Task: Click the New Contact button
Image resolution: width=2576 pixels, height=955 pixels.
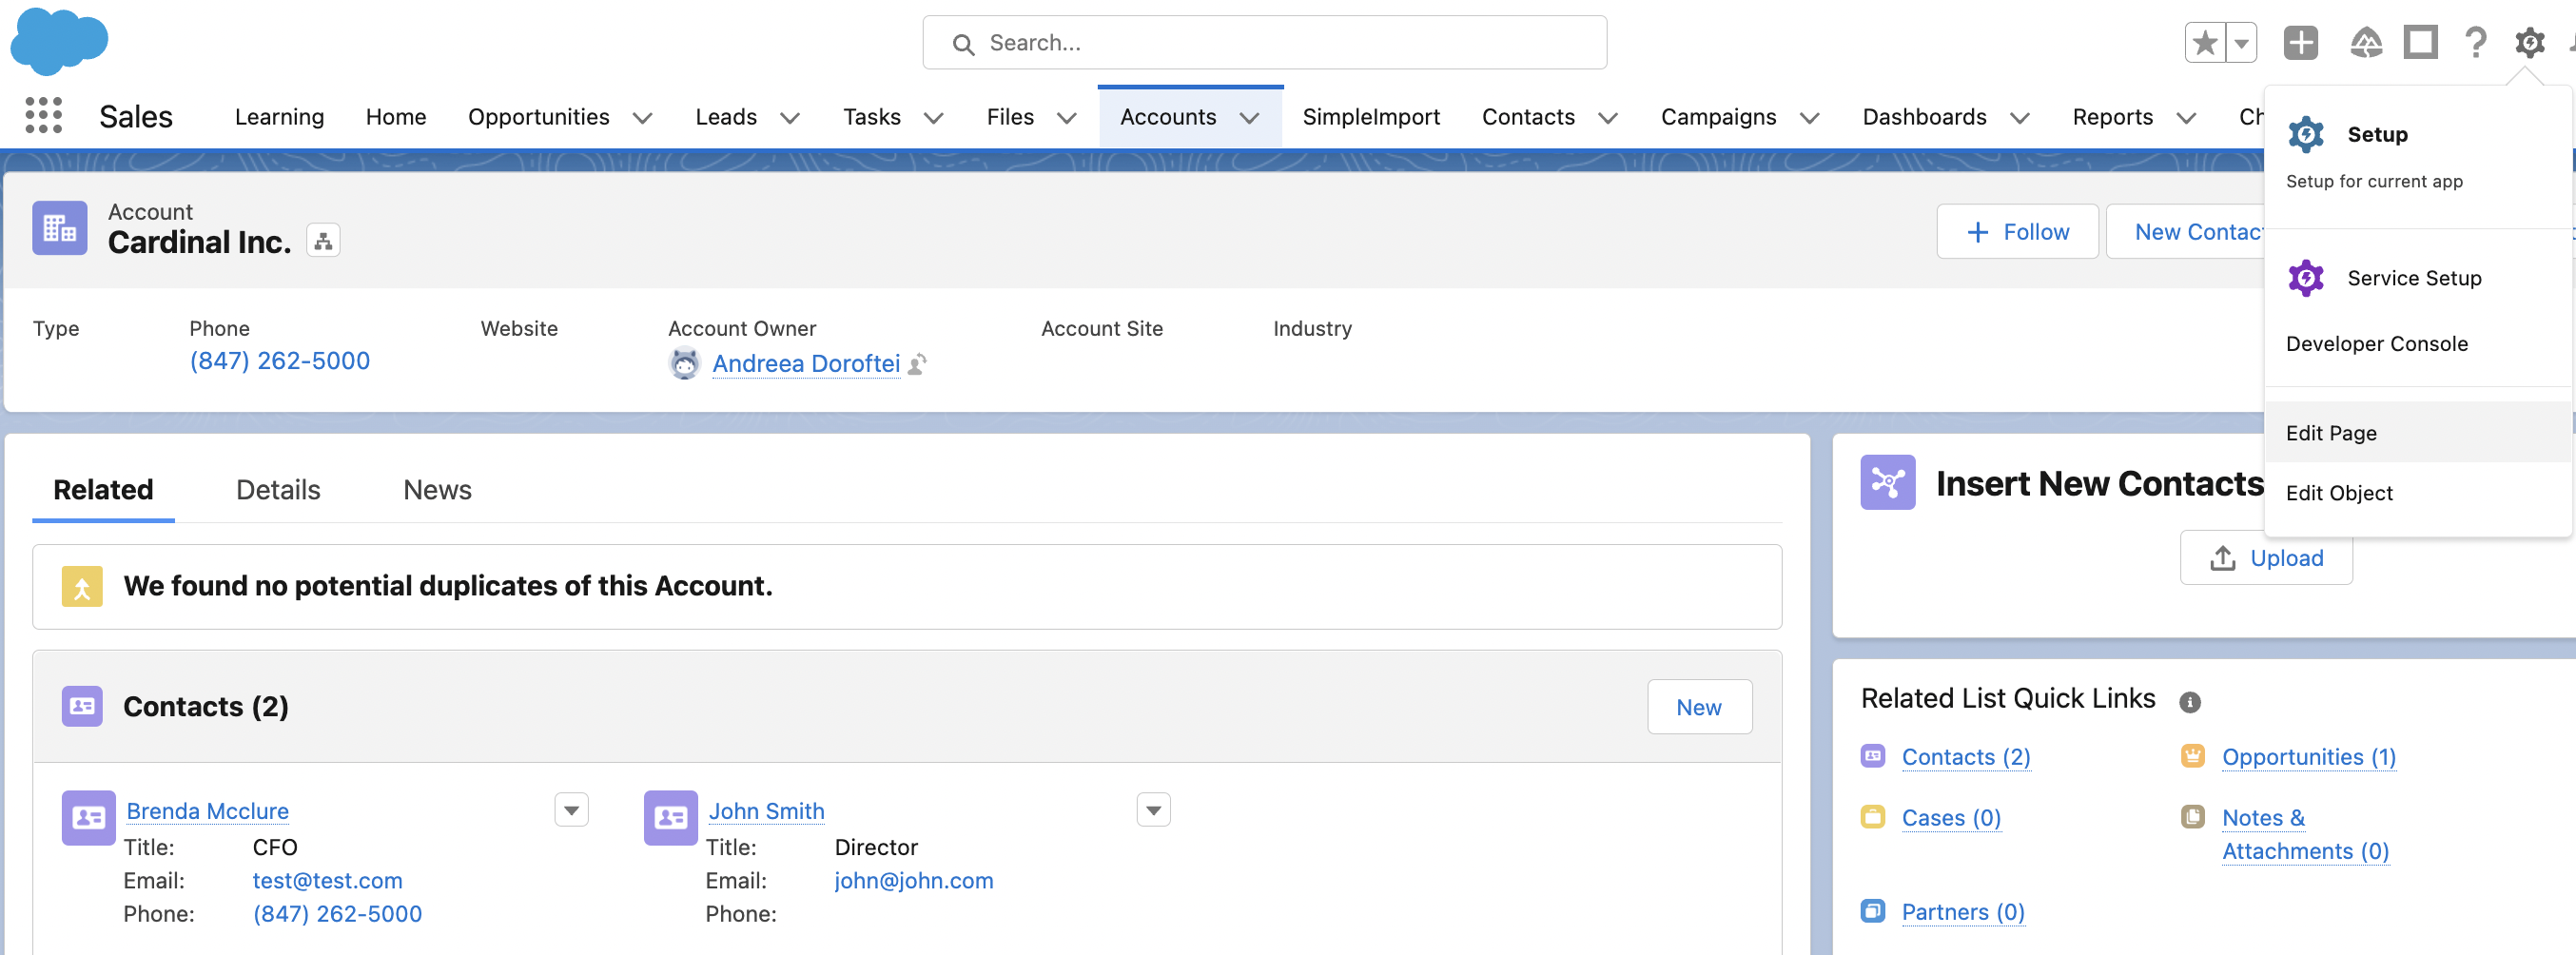Action: click(x=2186, y=232)
